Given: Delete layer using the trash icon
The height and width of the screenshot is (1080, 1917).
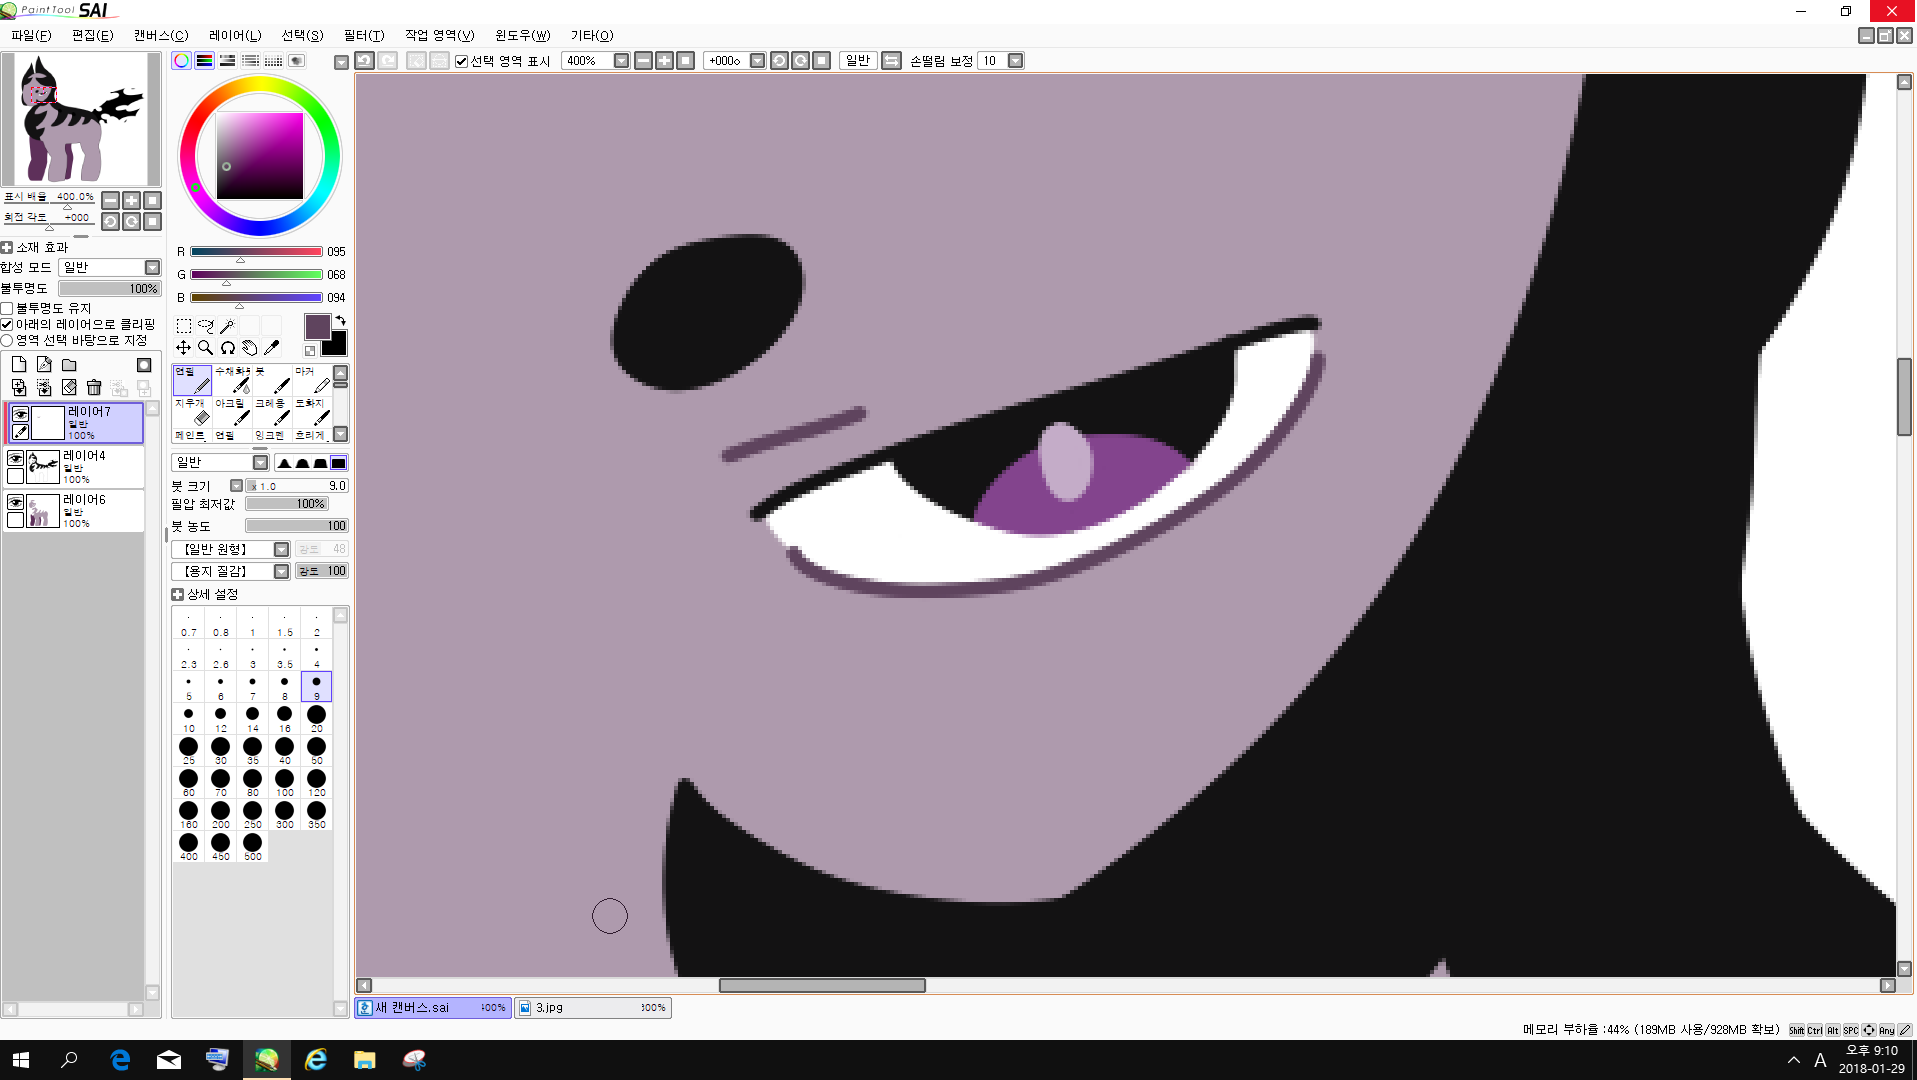Looking at the screenshot, I should (94, 387).
